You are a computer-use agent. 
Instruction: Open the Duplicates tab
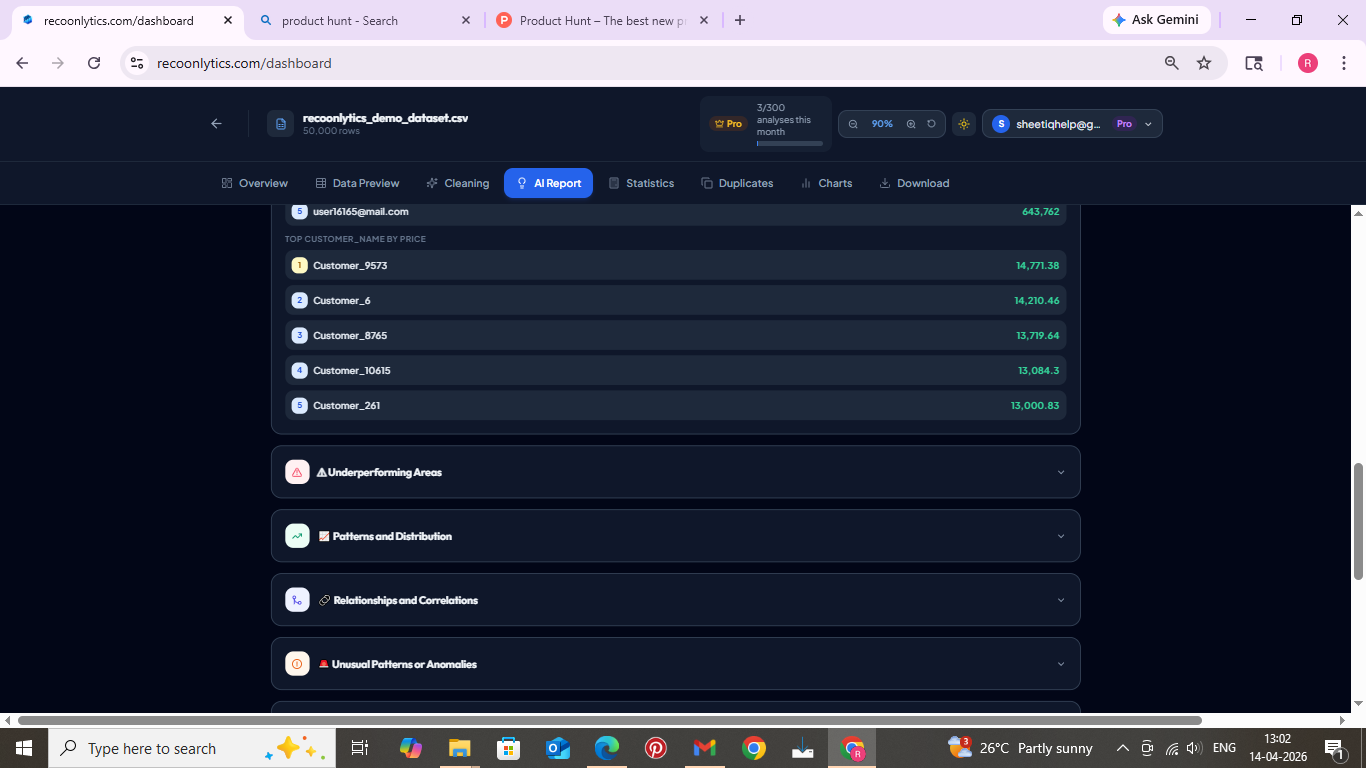coord(737,183)
